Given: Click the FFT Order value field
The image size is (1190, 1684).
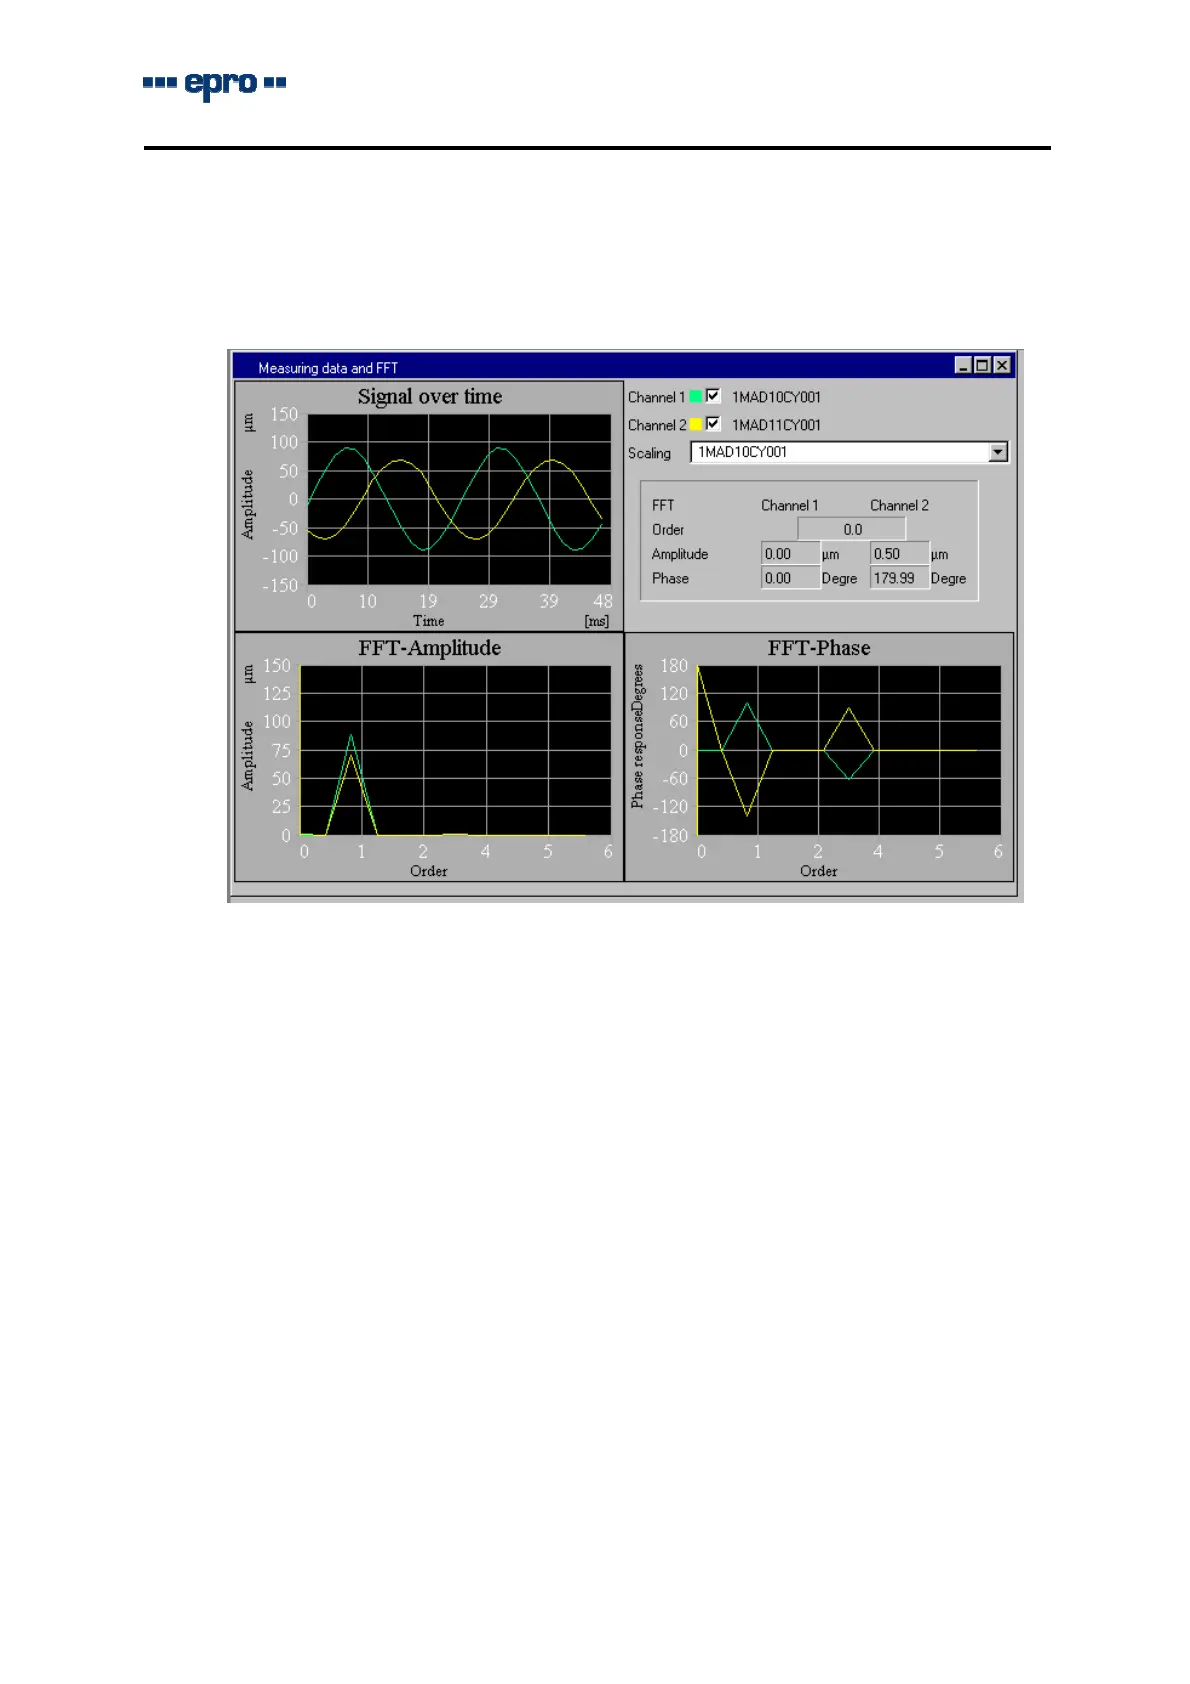Looking at the screenshot, I should pos(851,529).
